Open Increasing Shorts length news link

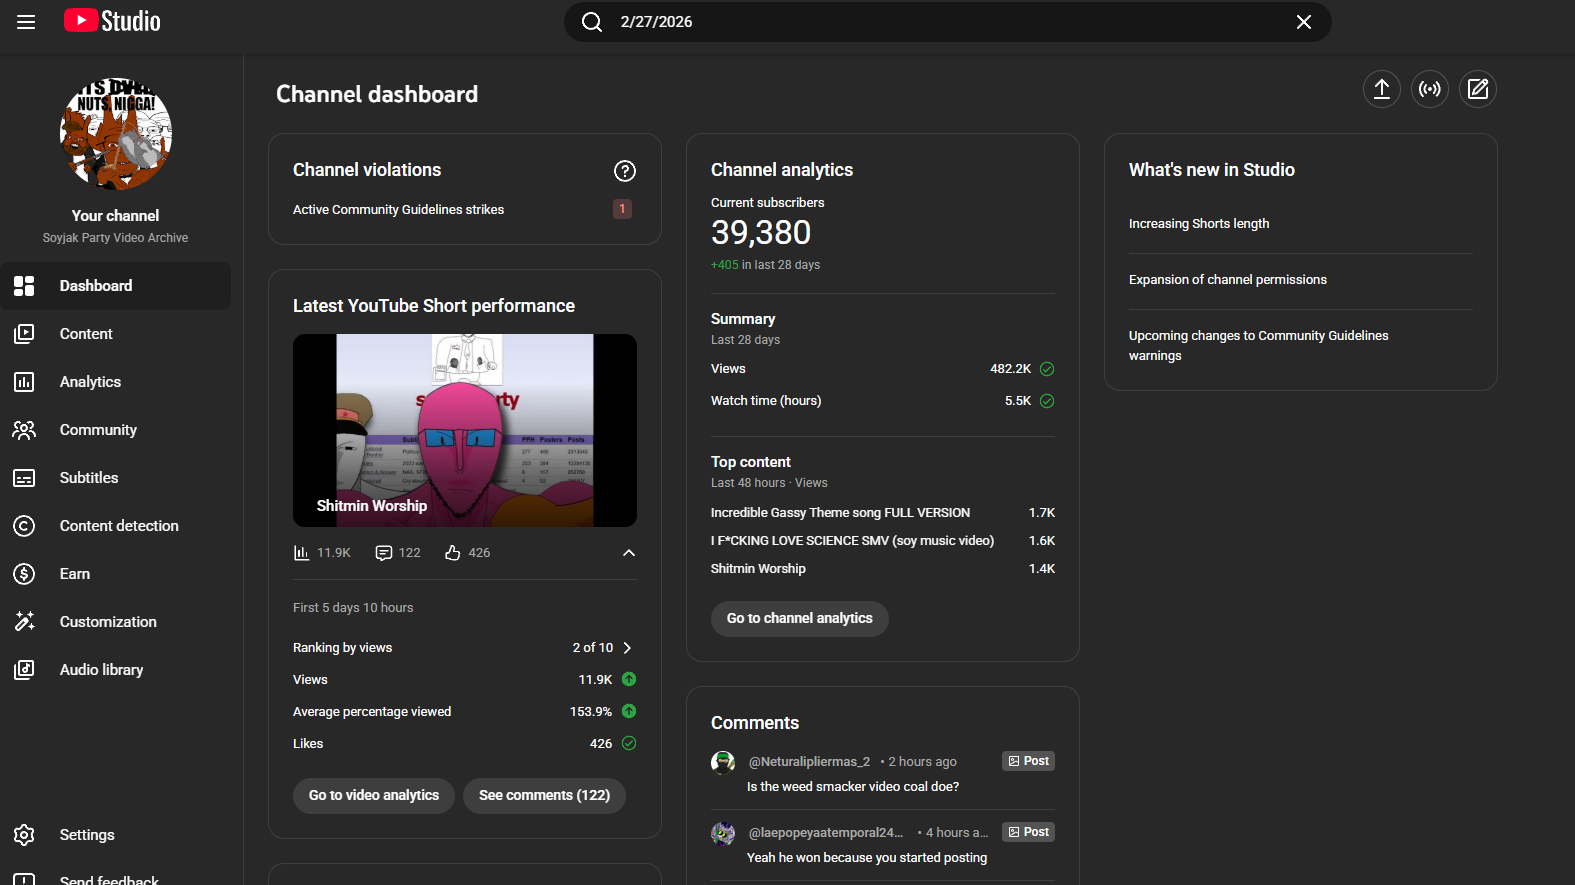(x=1198, y=224)
